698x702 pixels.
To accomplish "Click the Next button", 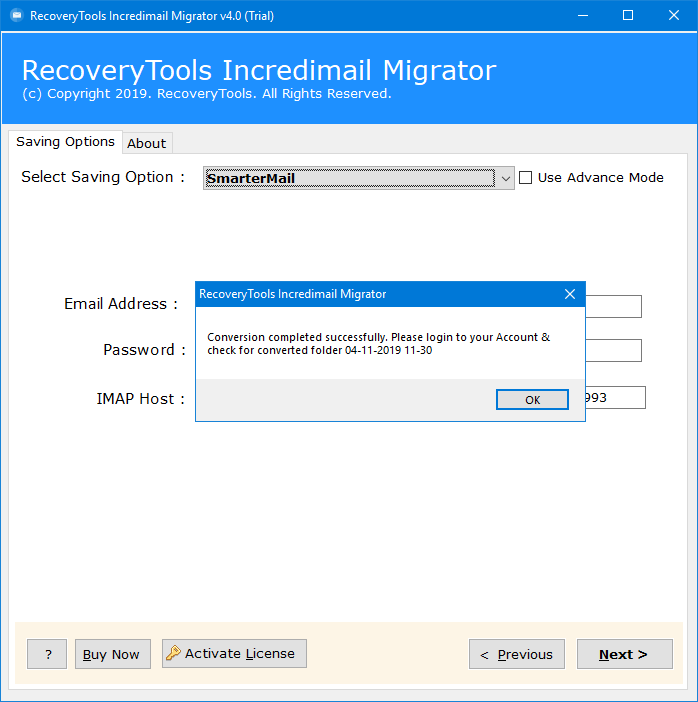I will pyautogui.click(x=625, y=654).
